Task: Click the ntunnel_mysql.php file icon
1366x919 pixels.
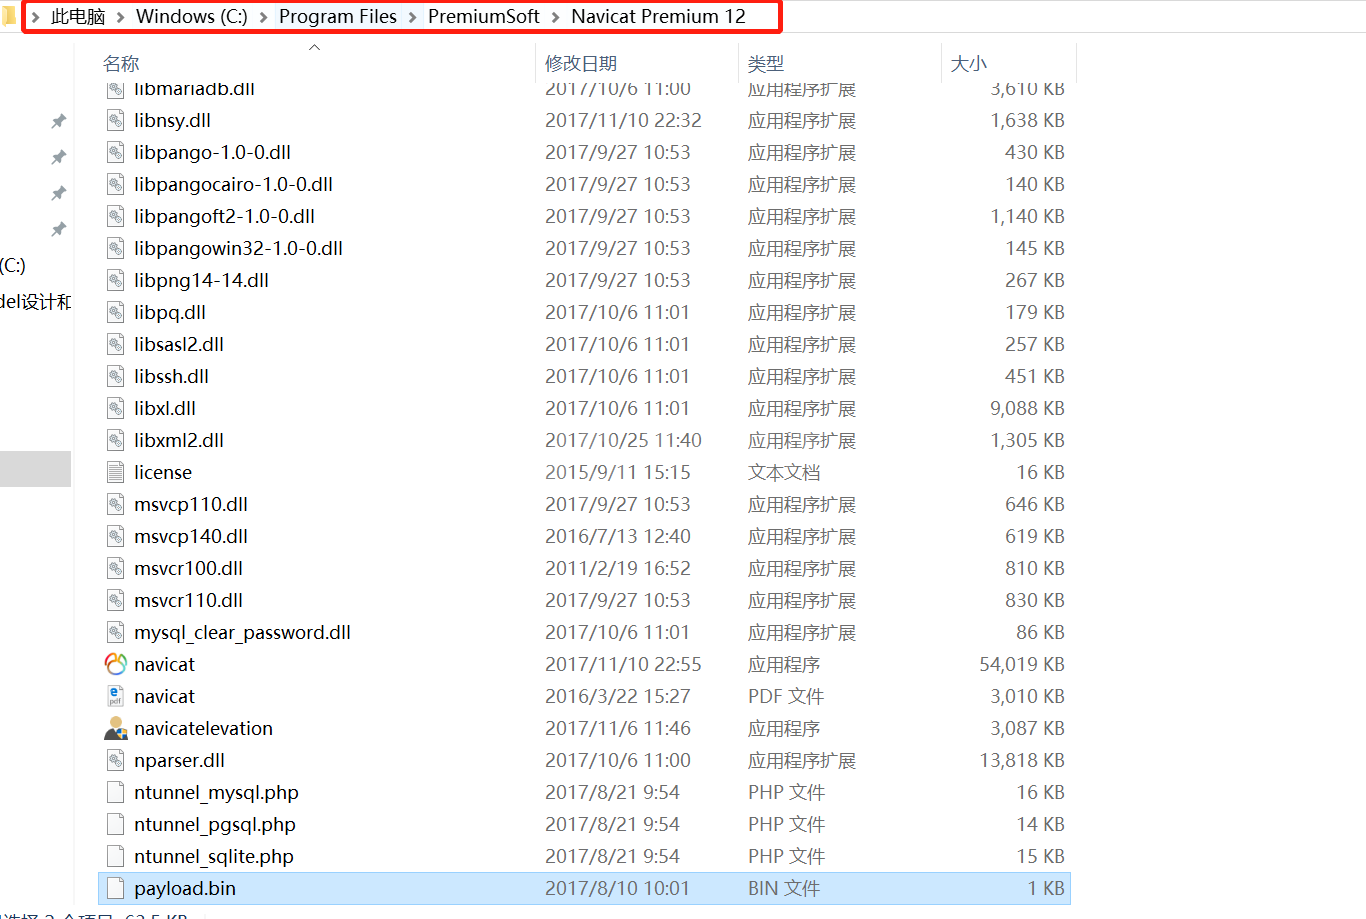Action: point(116,792)
